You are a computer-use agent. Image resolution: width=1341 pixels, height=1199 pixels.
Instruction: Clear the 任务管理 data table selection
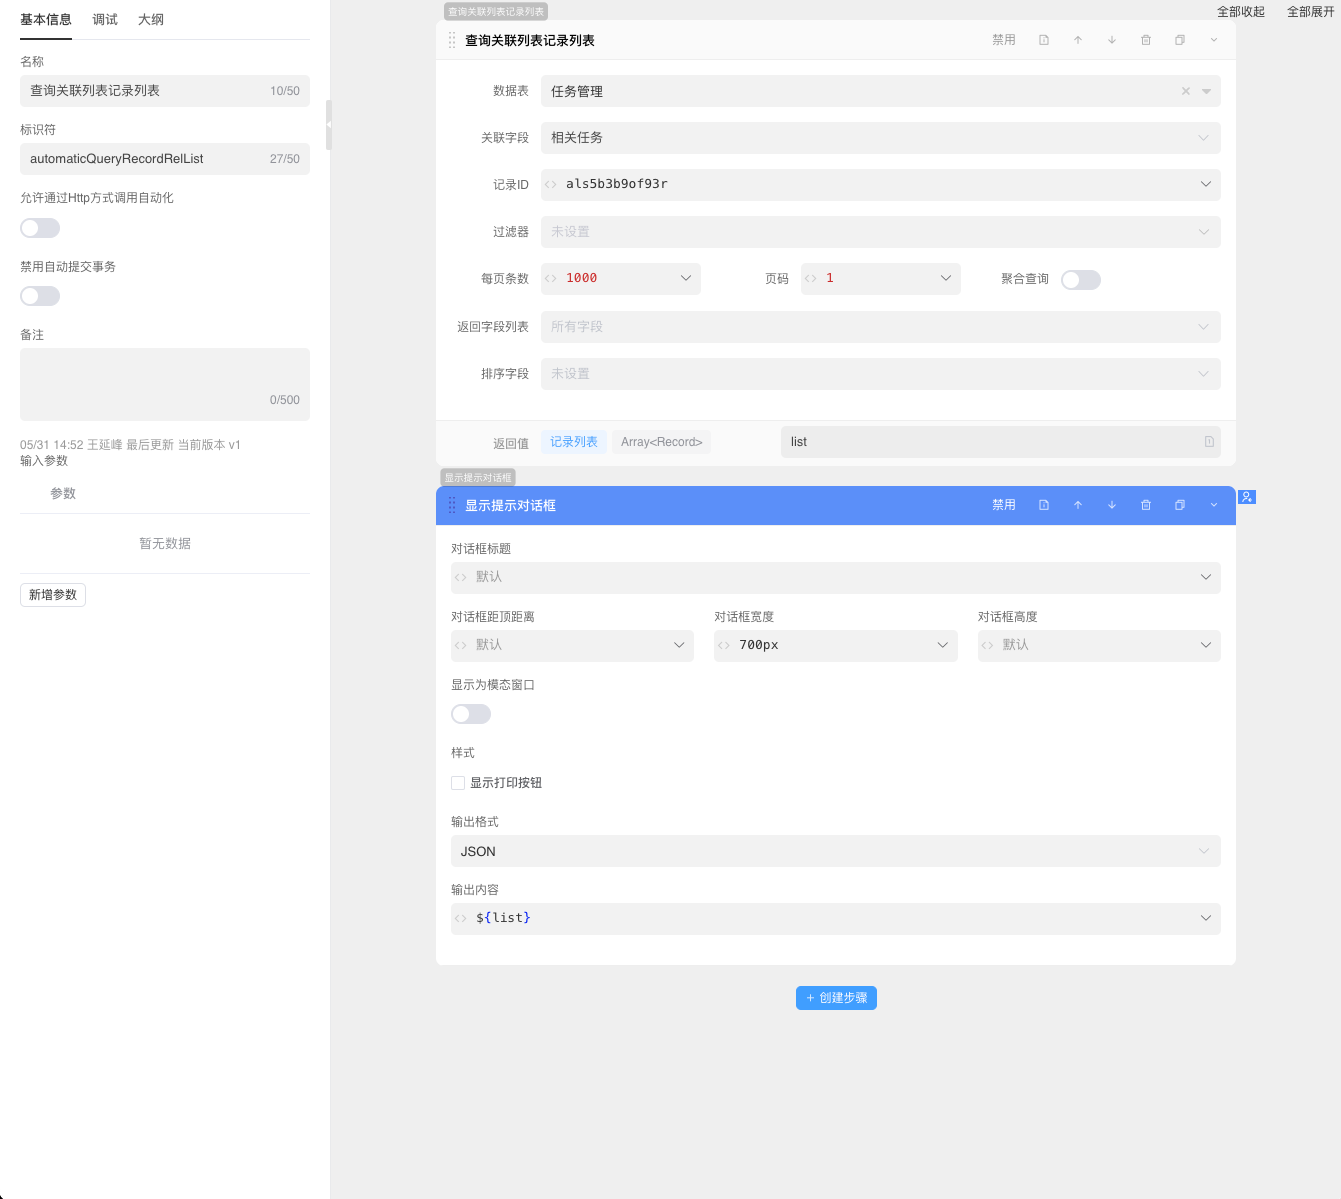pyautogui.click(x=1186, y=91)
